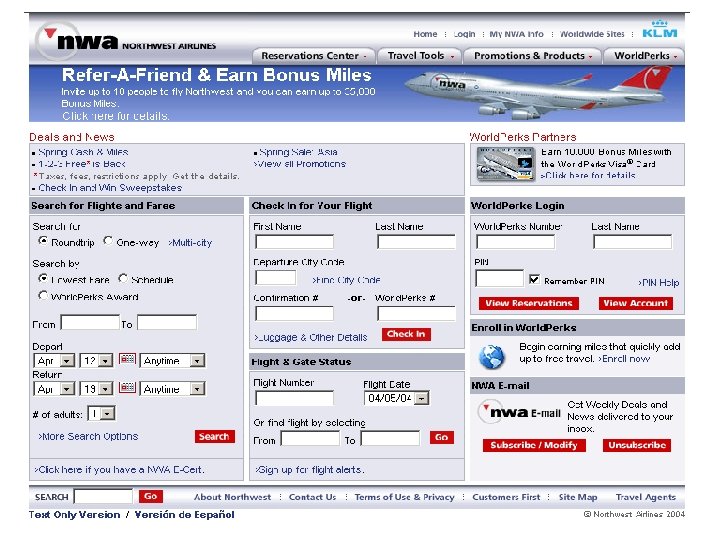The image size is (720, 540).
Task: Select the Schedule radio button
Action: (x=123, y=278)
